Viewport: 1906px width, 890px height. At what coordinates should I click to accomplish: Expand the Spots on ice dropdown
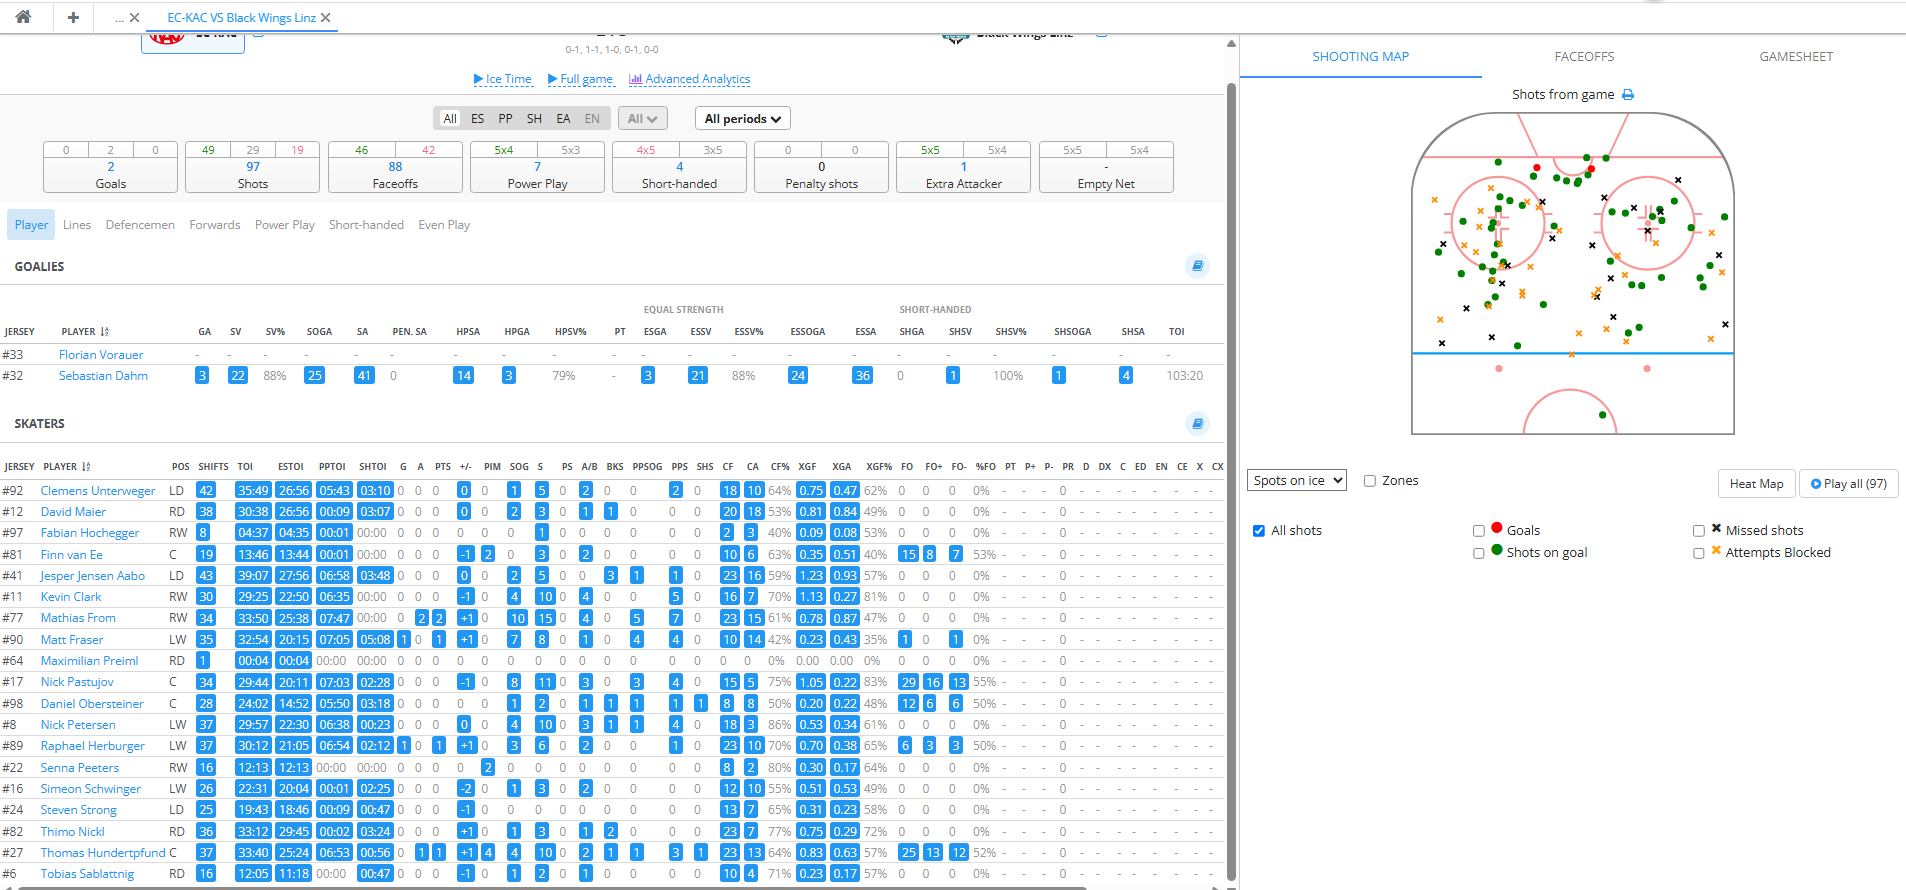[x=1297, y=481]
